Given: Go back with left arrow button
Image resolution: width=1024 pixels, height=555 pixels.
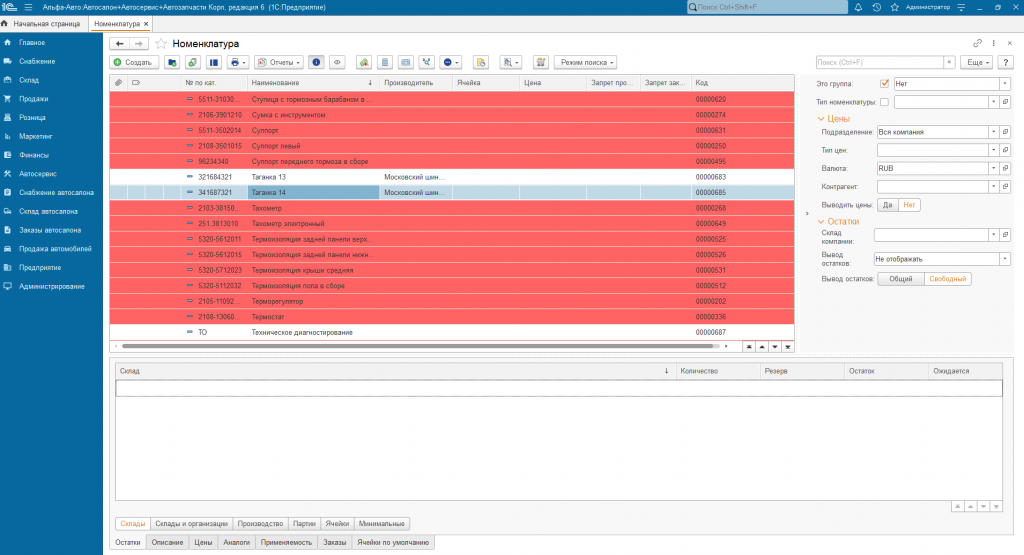Looking at the screenshot, I should coord(120,44).
